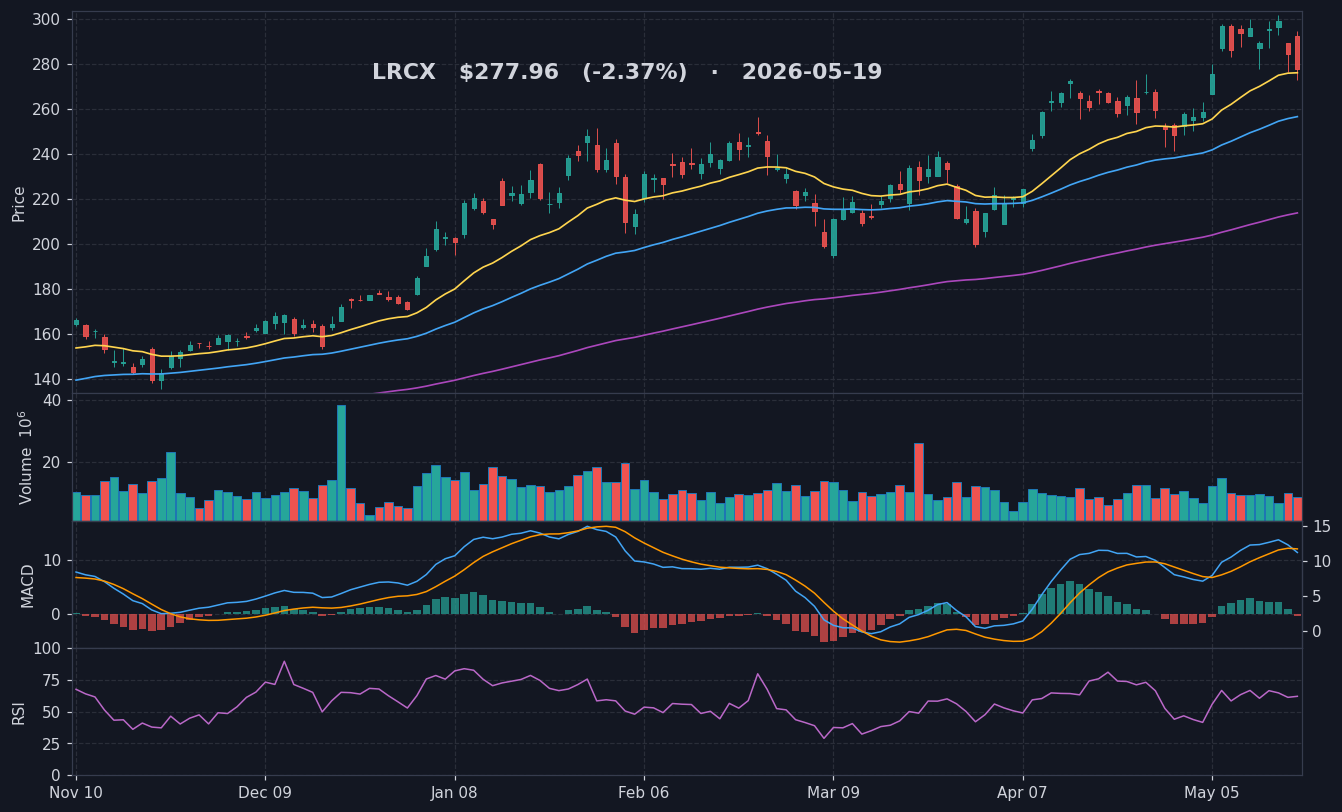Click the Apr 07 date tick label
Image resolution: width=1342 pixels, height=812 pixels.
(x=1023, y=794)
